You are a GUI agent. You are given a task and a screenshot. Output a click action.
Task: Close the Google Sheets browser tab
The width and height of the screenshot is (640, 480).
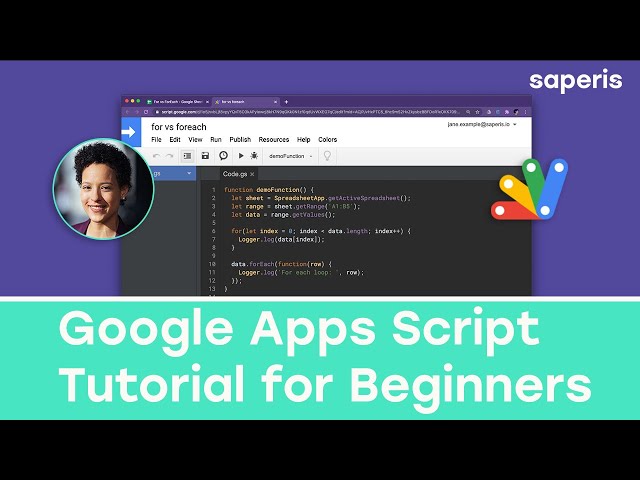pyautogui.click(x=207, y=102)
